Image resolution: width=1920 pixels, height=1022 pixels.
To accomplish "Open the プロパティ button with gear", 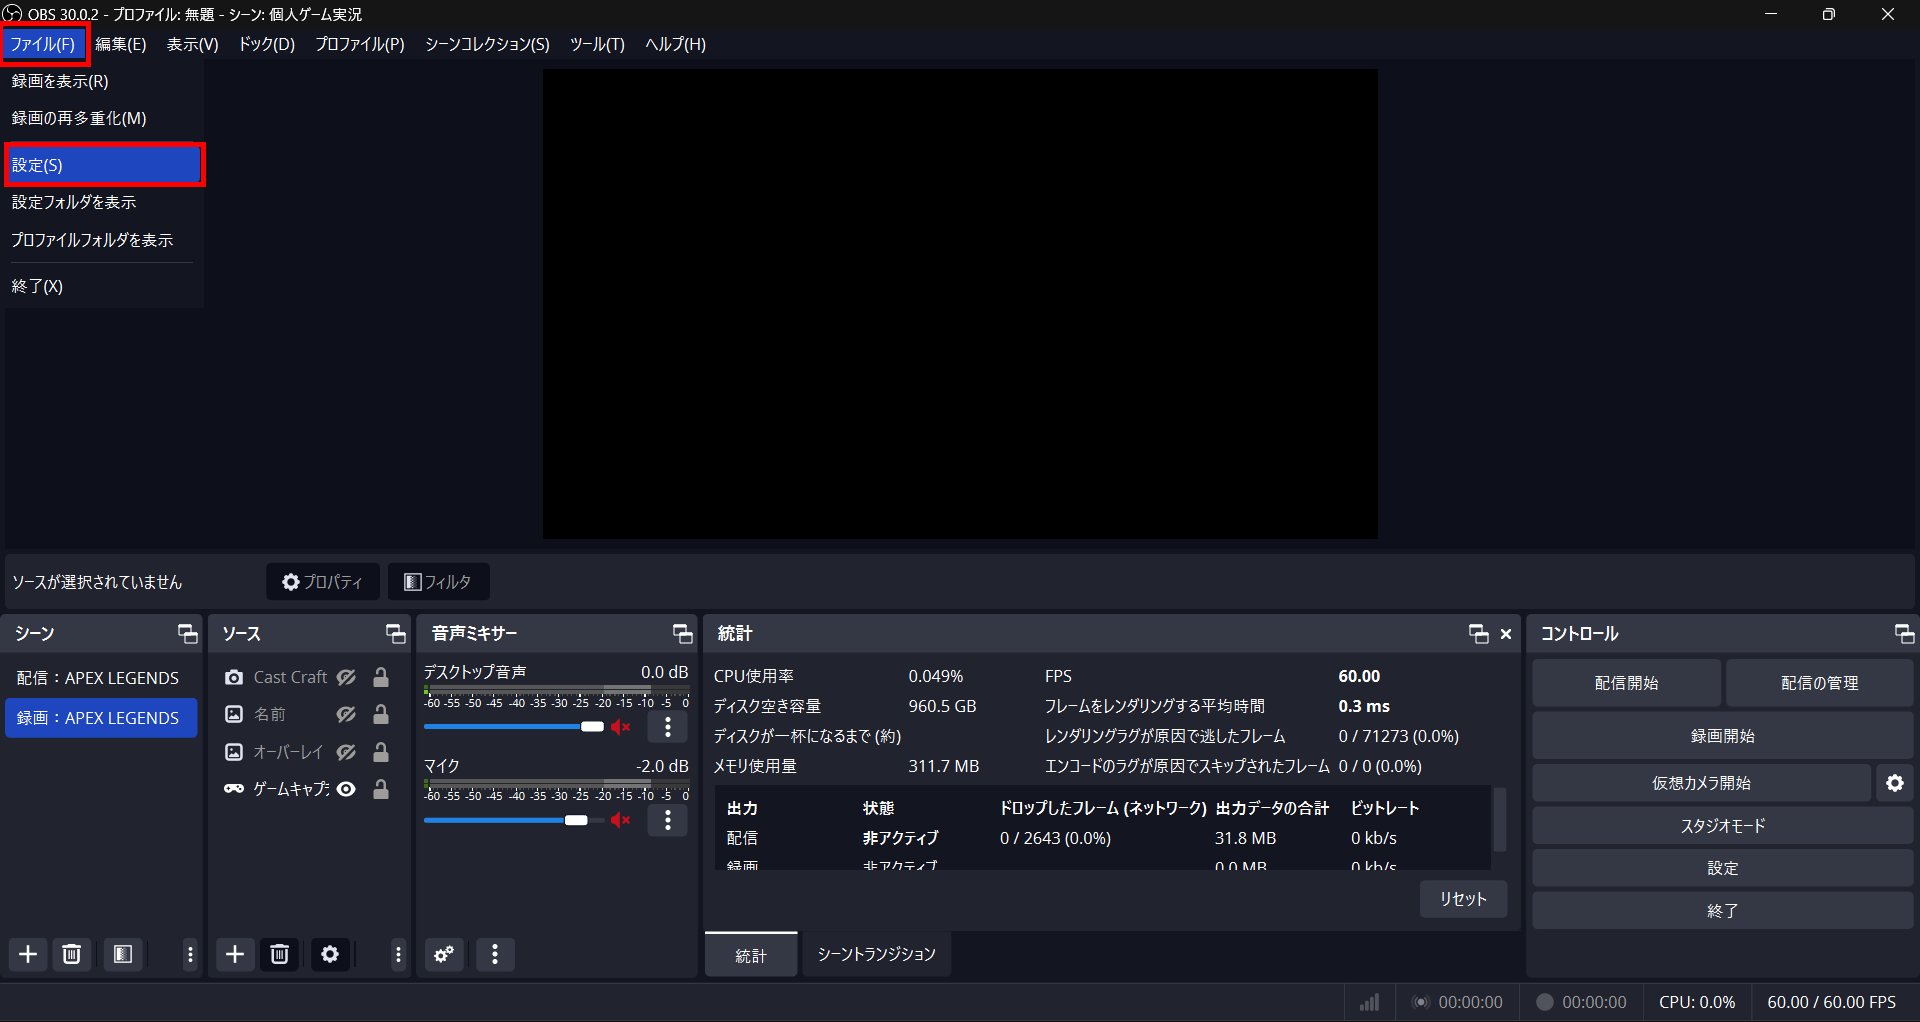I will [323, 582].
